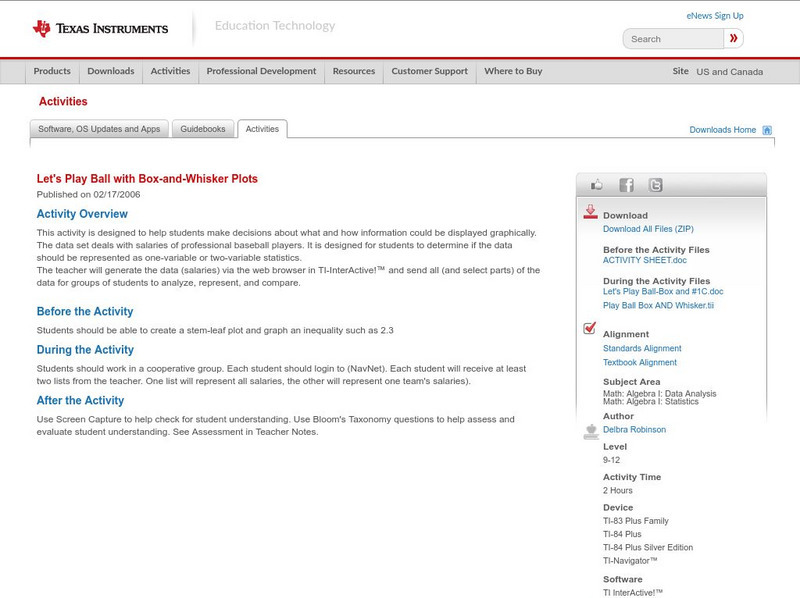Click the TI-84 Plus Silver Edition entry
Screen dimensions: 800x598
coord(648,547)
